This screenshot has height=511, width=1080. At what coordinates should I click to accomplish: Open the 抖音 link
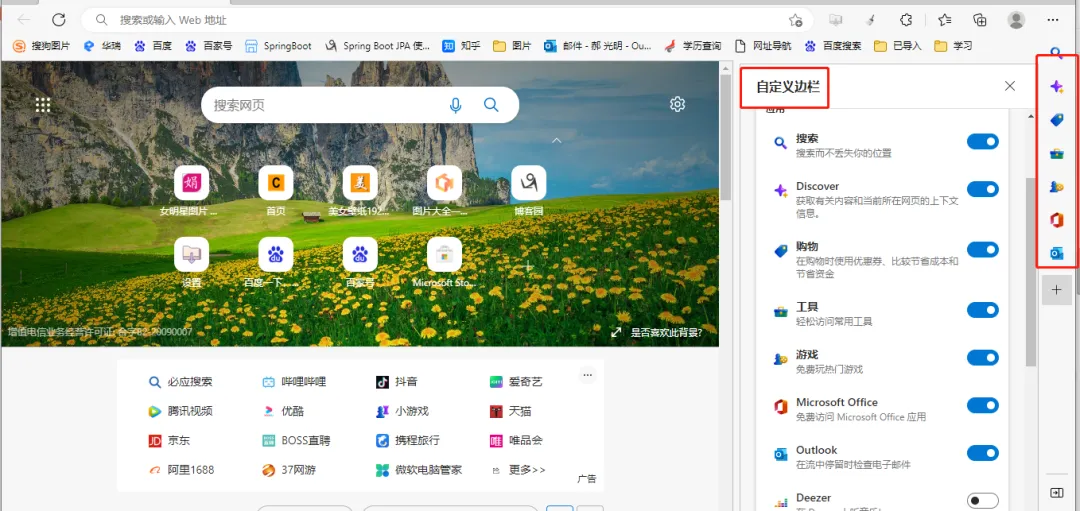[x=397, y=382]
